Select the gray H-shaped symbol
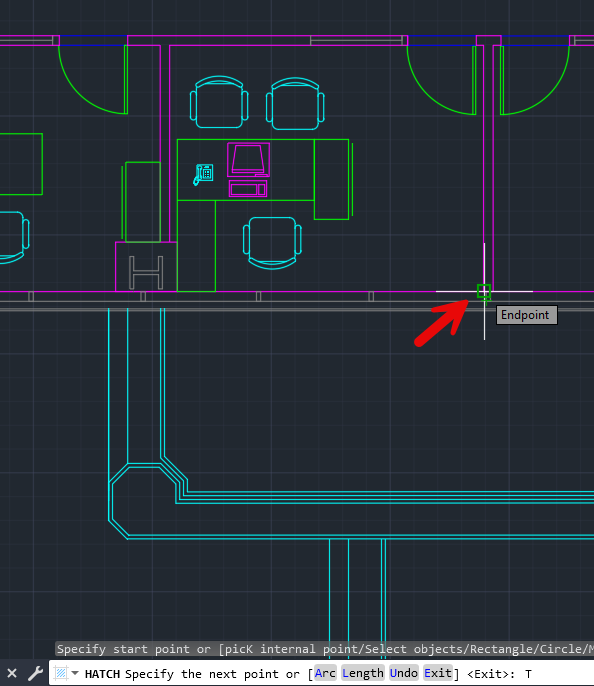 pos(146,273)
